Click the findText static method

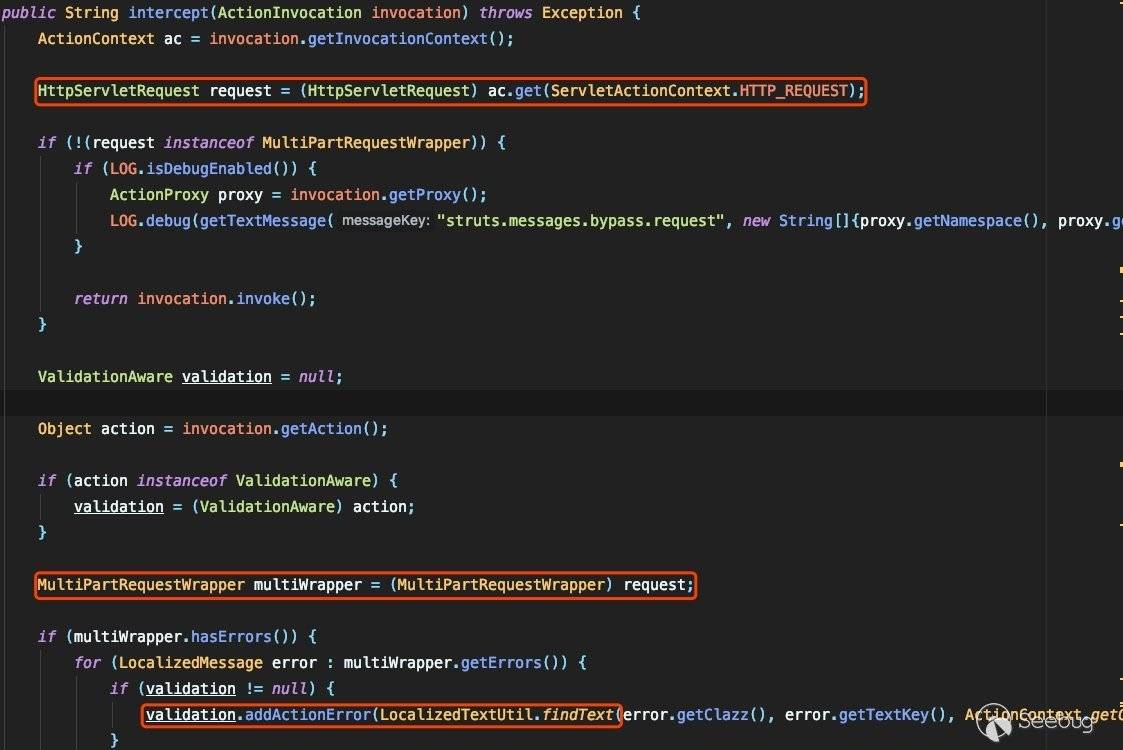click(x=577, y=714)
